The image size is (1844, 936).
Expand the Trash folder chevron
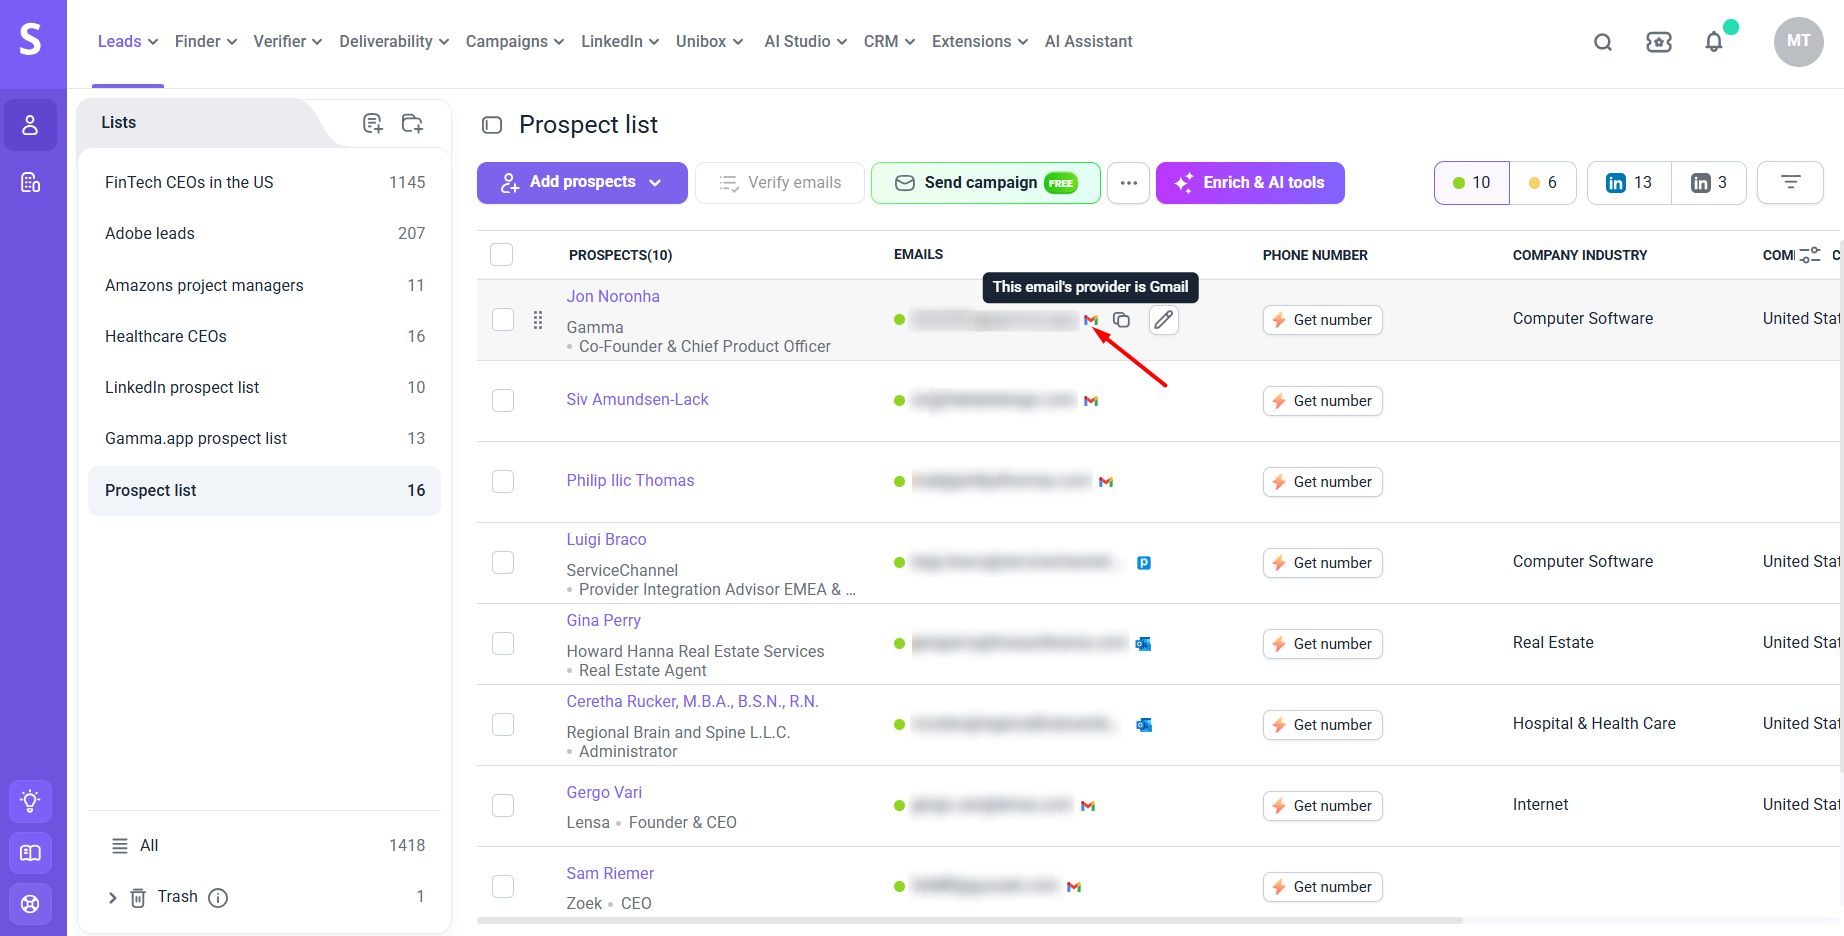(x=112, y=897)
